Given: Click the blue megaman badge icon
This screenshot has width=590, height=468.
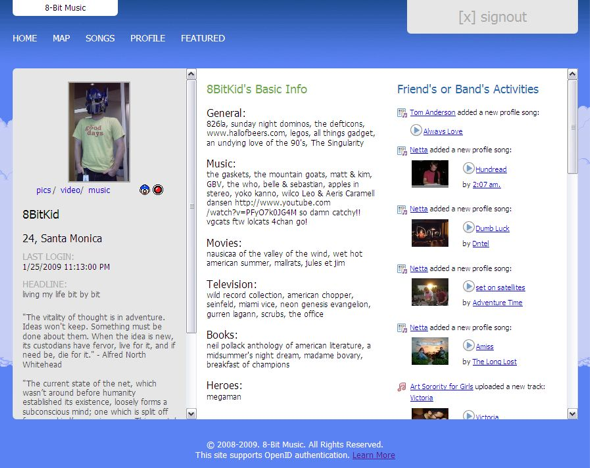Looking at the screenshot, I should (144, 190).
